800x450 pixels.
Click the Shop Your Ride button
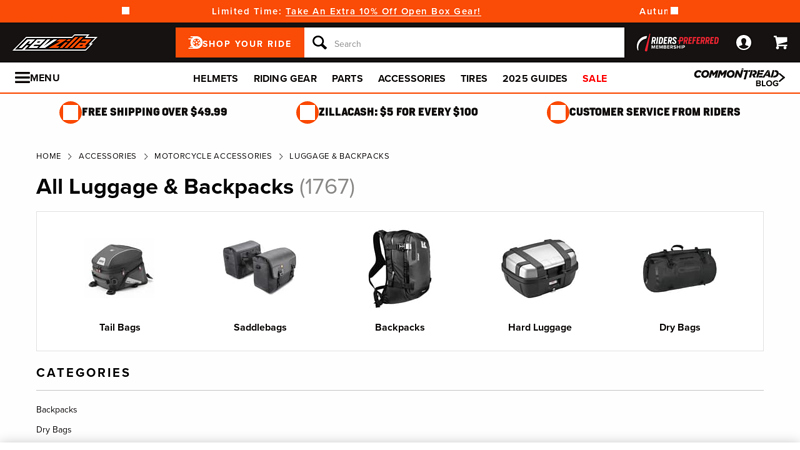[x=240, y=43]
